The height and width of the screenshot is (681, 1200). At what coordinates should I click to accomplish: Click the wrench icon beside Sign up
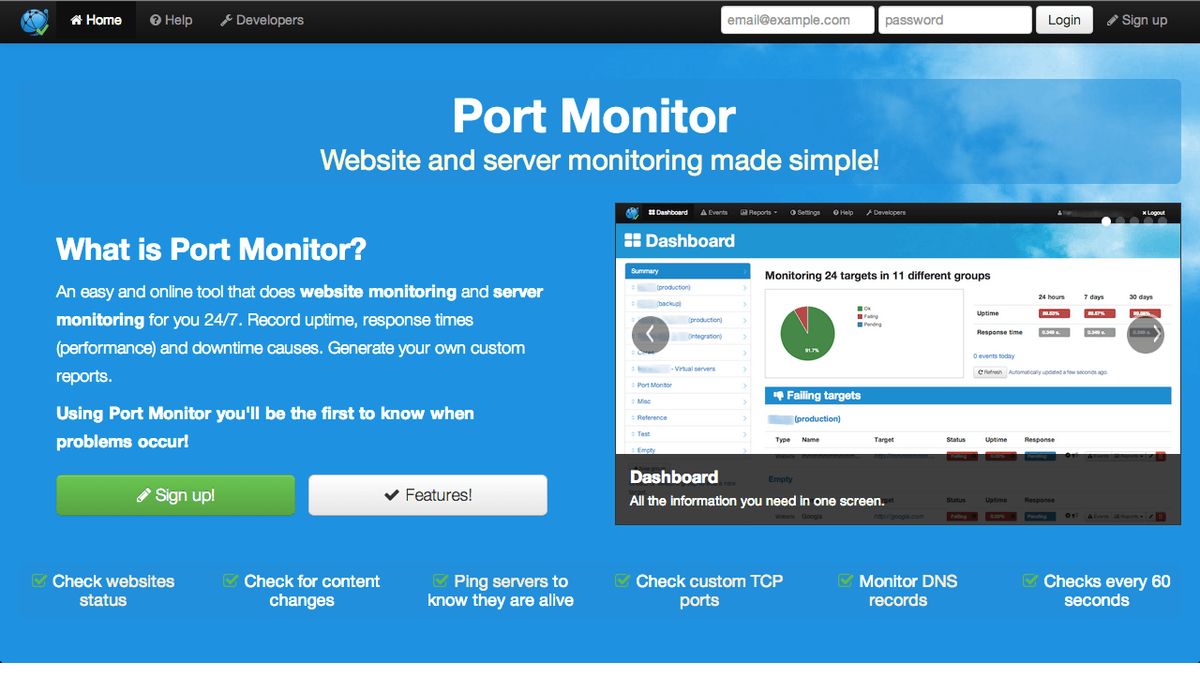1115,20
